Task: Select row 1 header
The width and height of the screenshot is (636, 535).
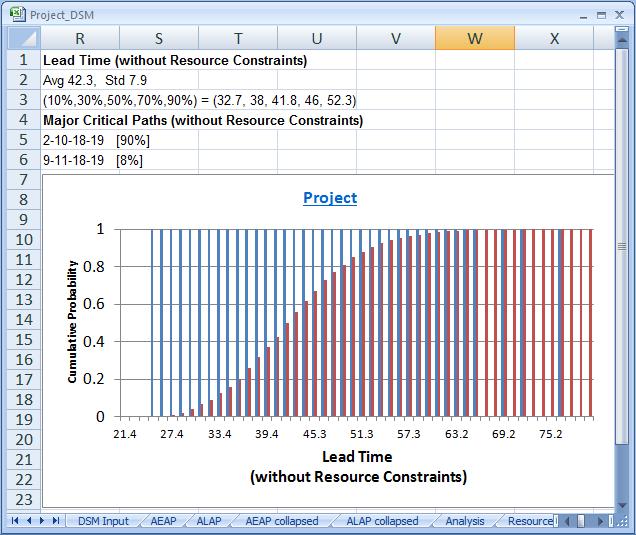Action: [x=24, y=60]
